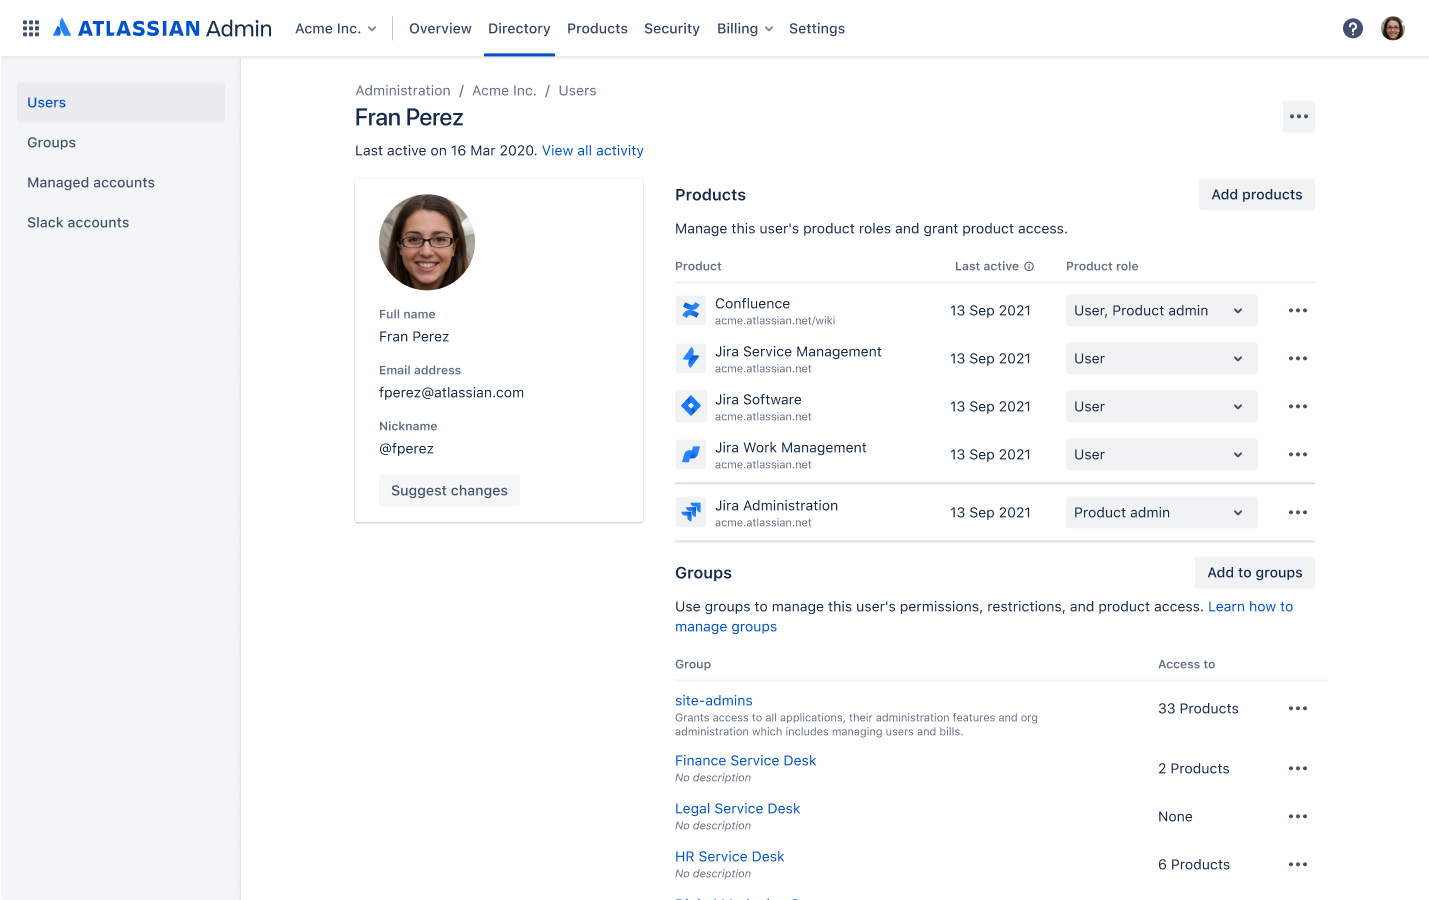
Task: Open more options for Jira Work Management
Action: click(1298, 454)
